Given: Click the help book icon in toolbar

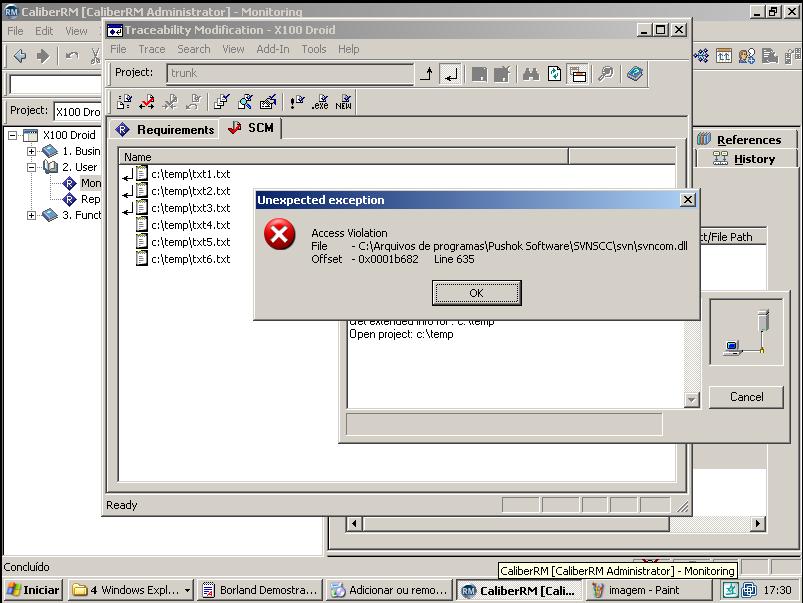Looking at the screenshot, I should click(634, 74).
